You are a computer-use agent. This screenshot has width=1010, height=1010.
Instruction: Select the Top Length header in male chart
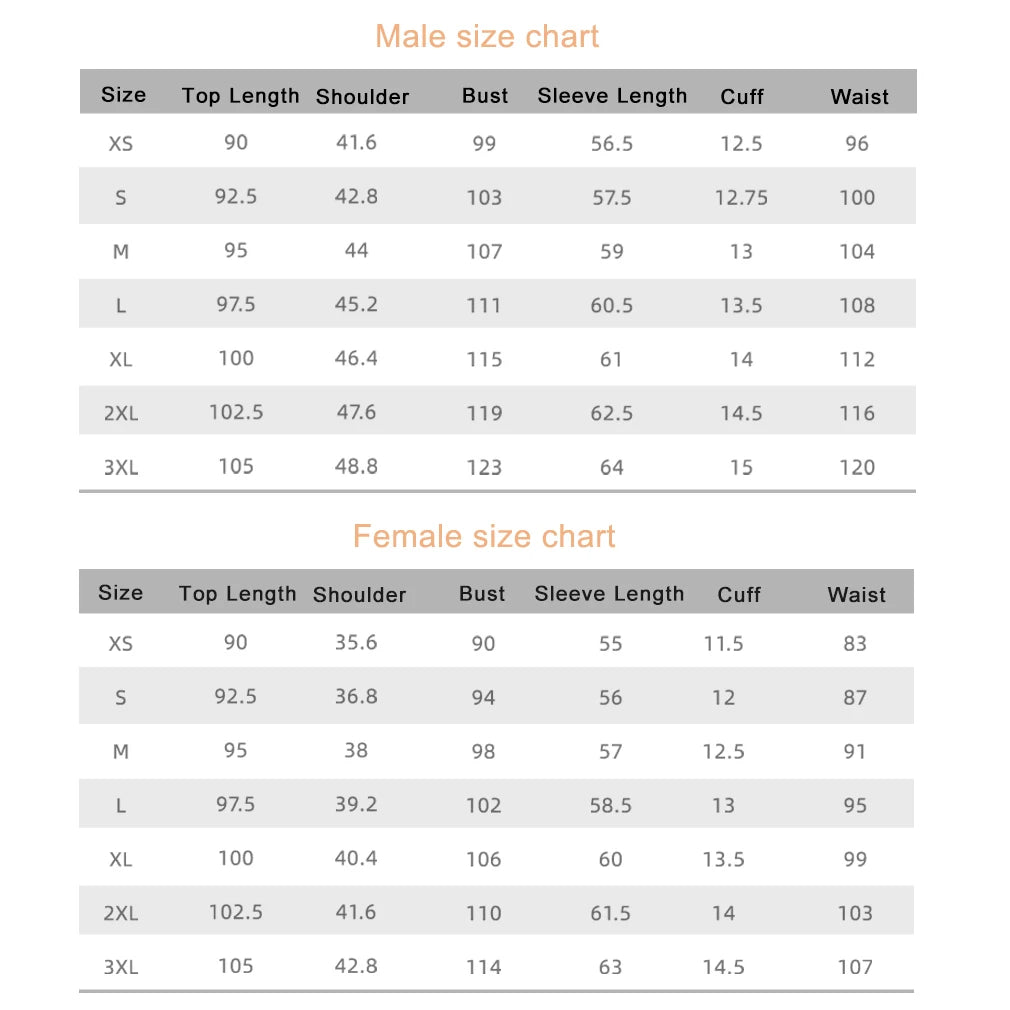click(x=240, y=95)
